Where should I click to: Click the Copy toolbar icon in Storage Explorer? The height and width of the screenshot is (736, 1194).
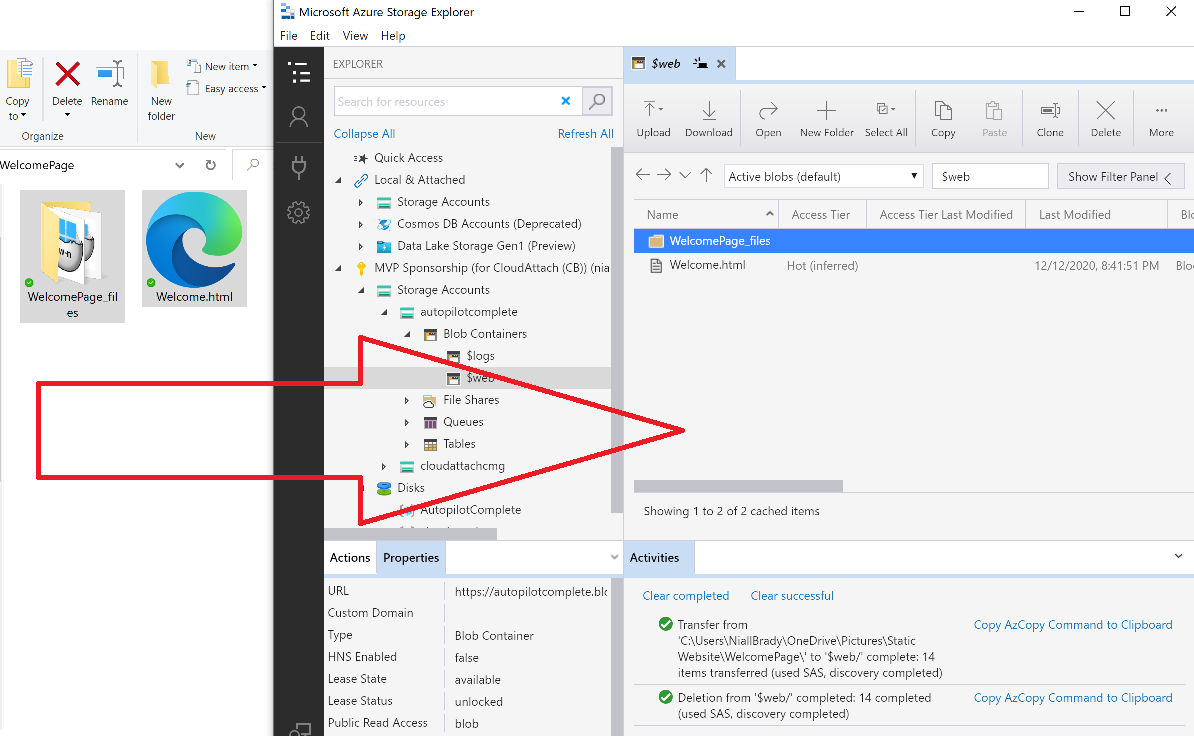943,111
